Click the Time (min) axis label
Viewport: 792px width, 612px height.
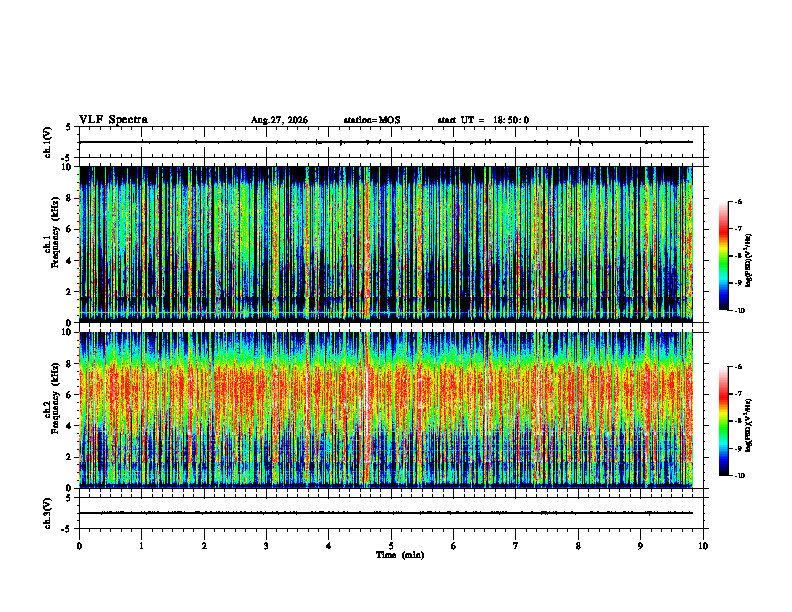pos(400,555)
